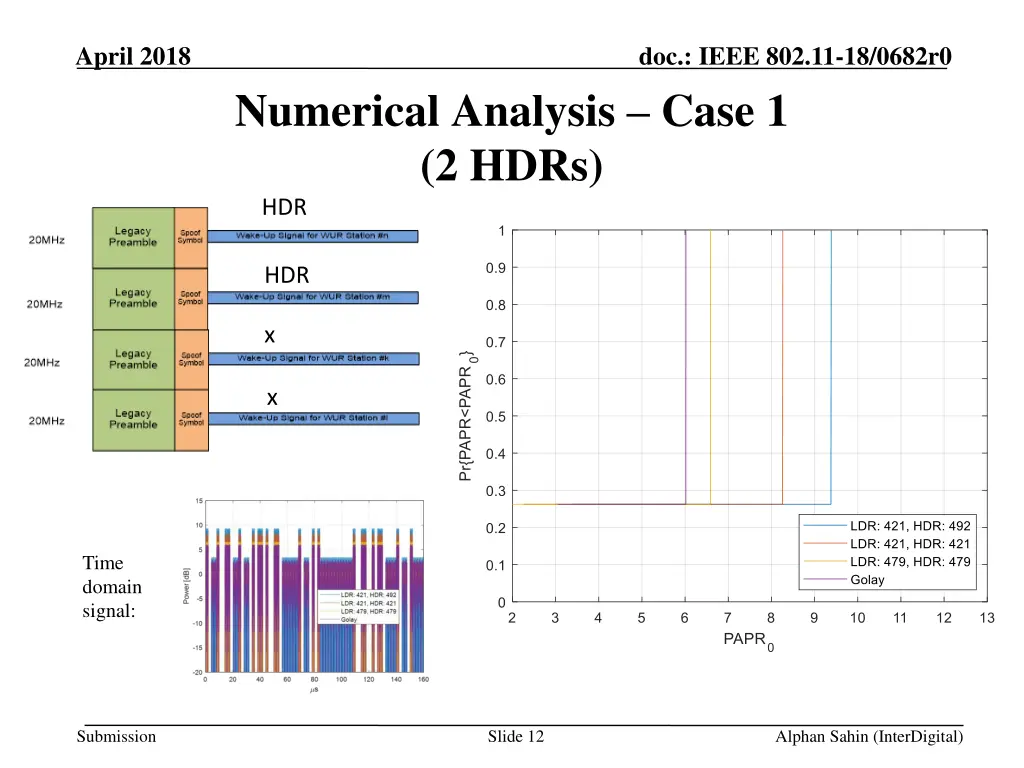Select the Golay entry in main chart legend
This screenshot has width=1024, height=768.
click(x=866, y=580)
